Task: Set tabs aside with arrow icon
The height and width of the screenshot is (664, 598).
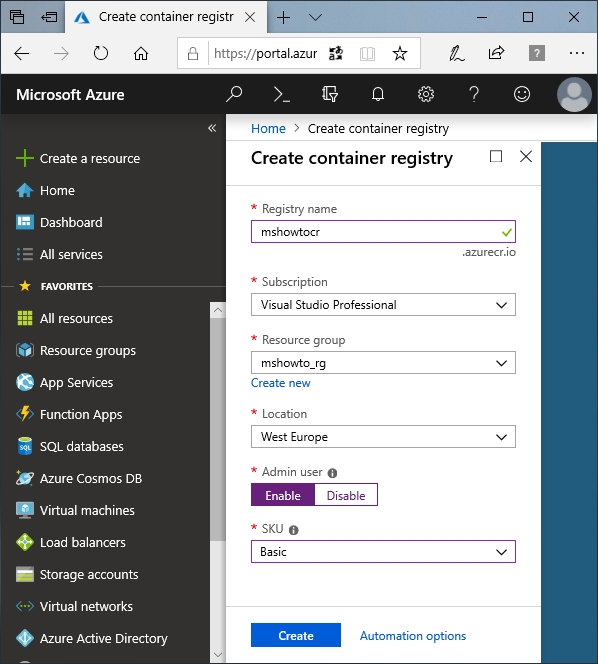Action: coord(49,17)
